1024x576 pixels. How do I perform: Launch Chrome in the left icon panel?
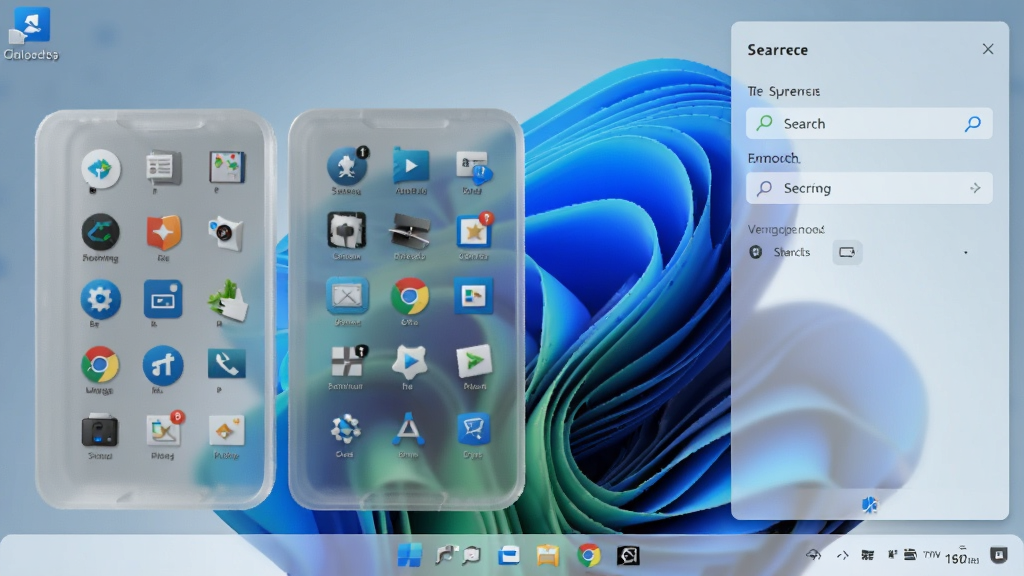point(100,364)
